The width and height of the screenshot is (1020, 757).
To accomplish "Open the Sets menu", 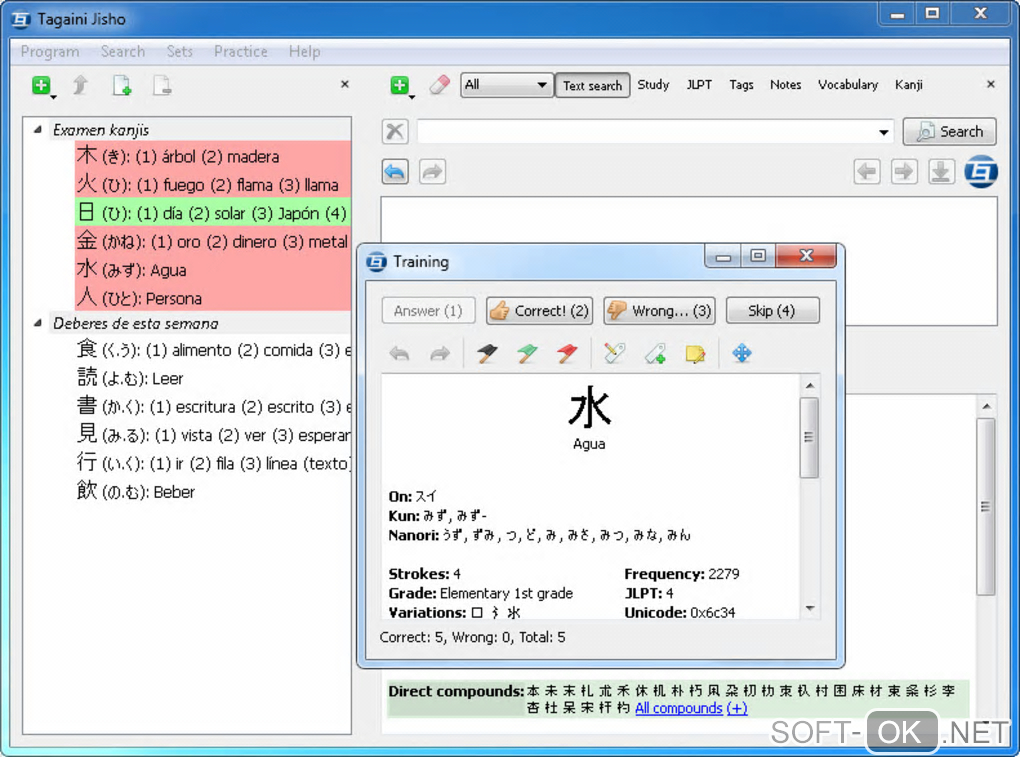I will [x=180, y=51].
